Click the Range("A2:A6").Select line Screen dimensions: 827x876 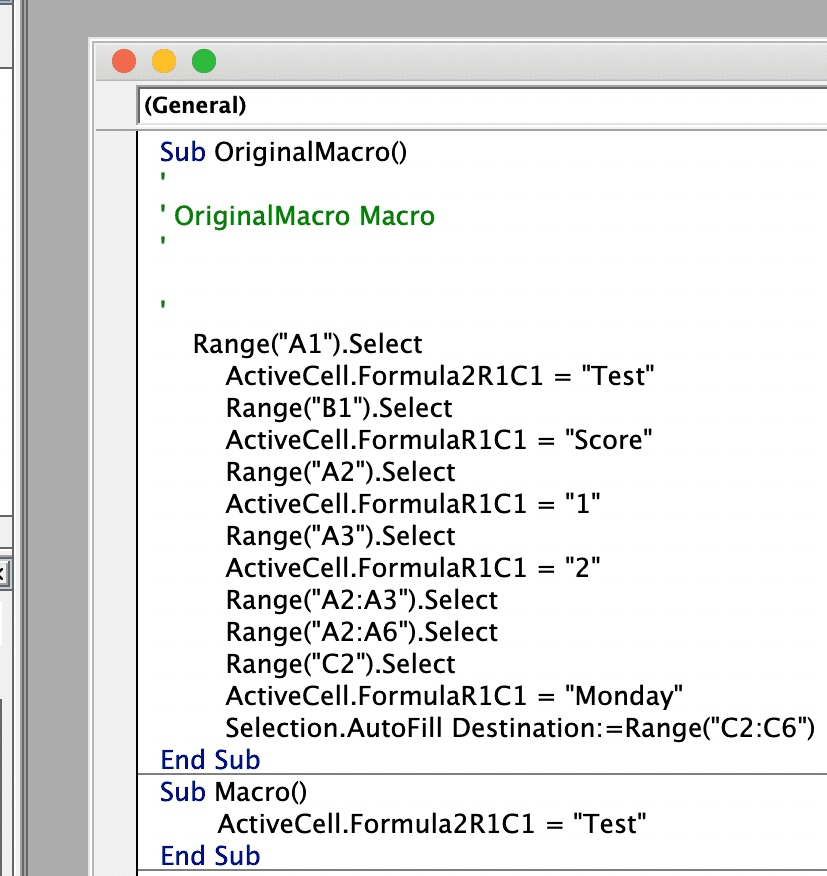point(362,632)
